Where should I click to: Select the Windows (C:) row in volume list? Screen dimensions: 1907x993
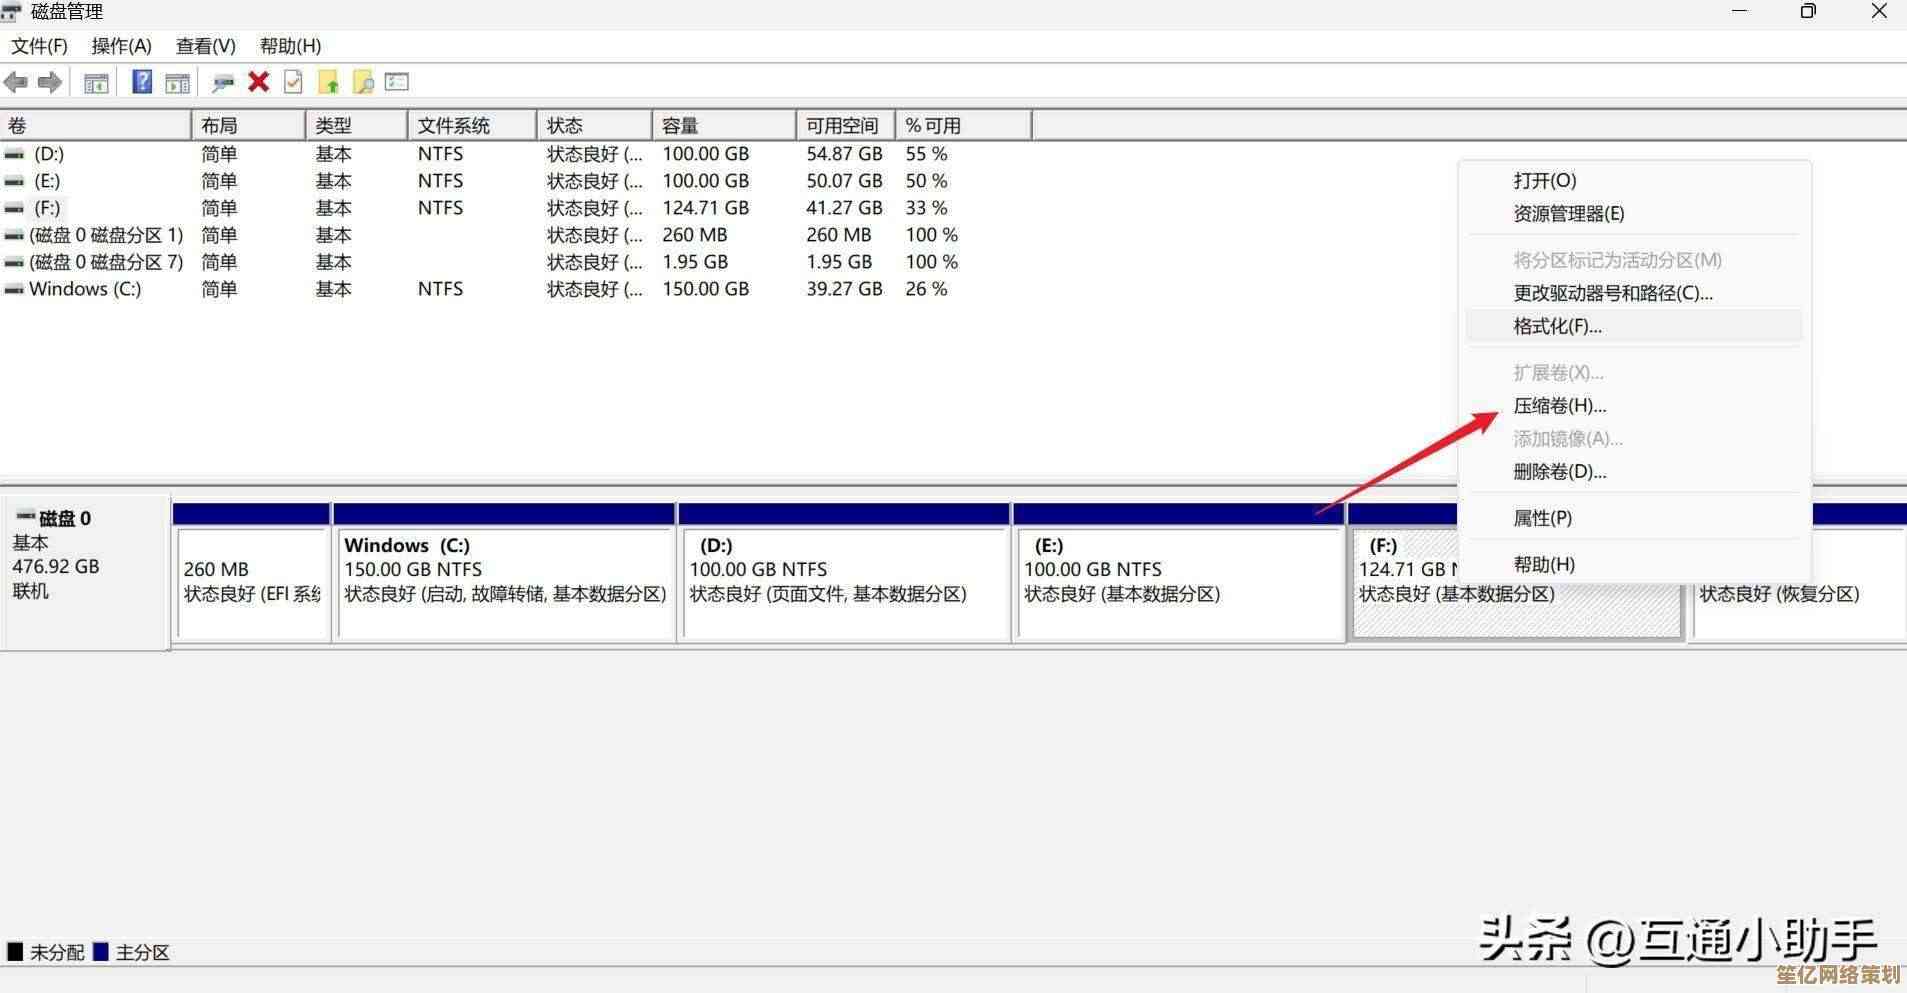point(85,289)
